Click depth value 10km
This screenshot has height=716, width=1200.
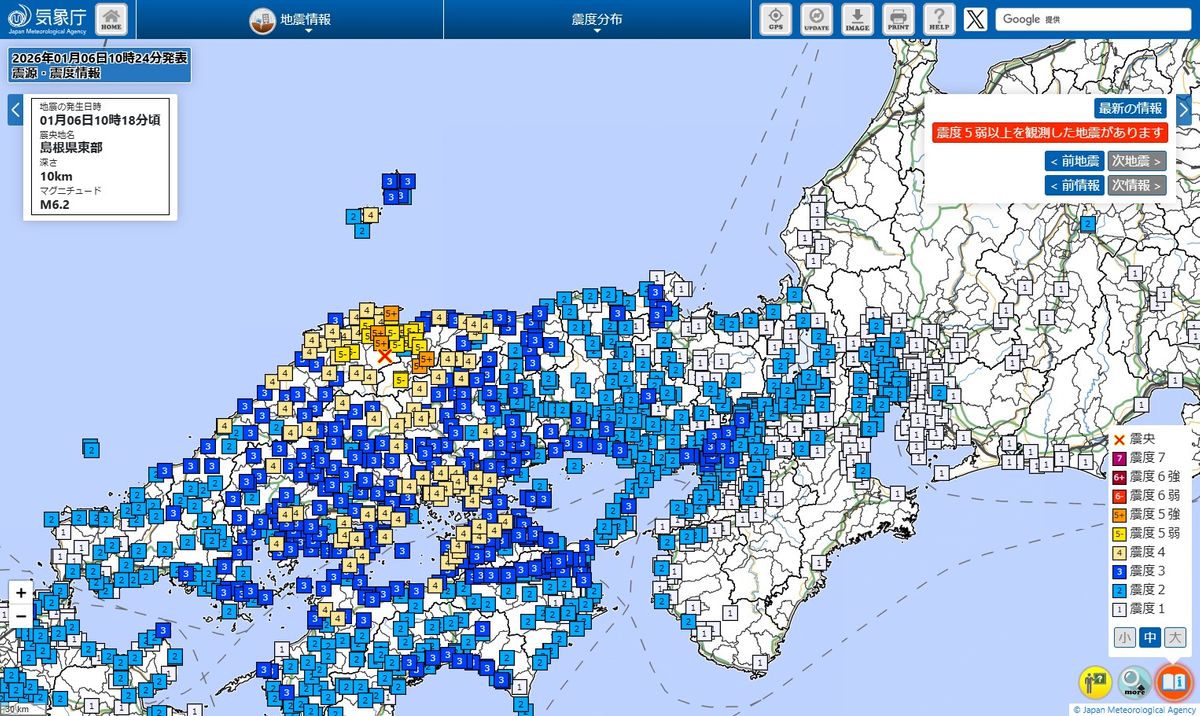point(56,176)
